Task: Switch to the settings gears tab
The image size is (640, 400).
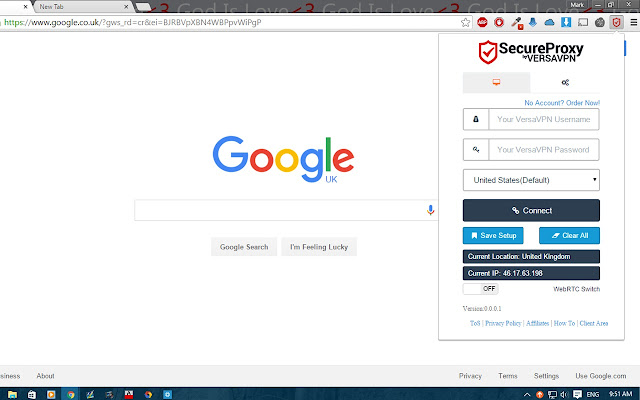Action: click(565, 82)
